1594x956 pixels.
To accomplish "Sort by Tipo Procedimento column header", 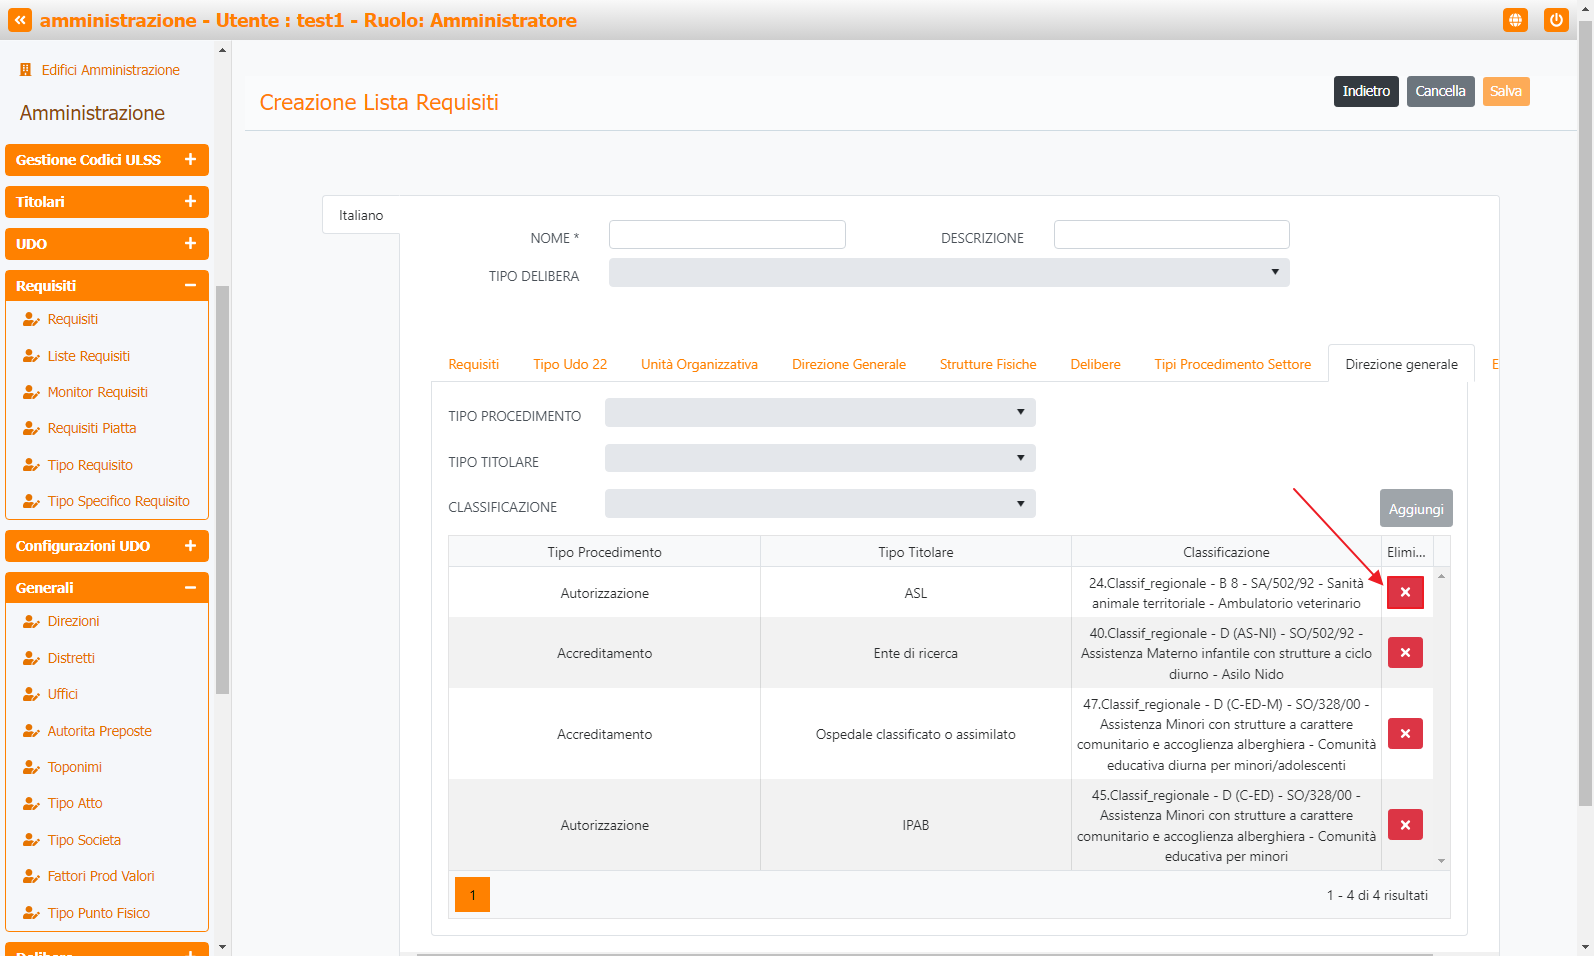I will (x=604, y=552).
